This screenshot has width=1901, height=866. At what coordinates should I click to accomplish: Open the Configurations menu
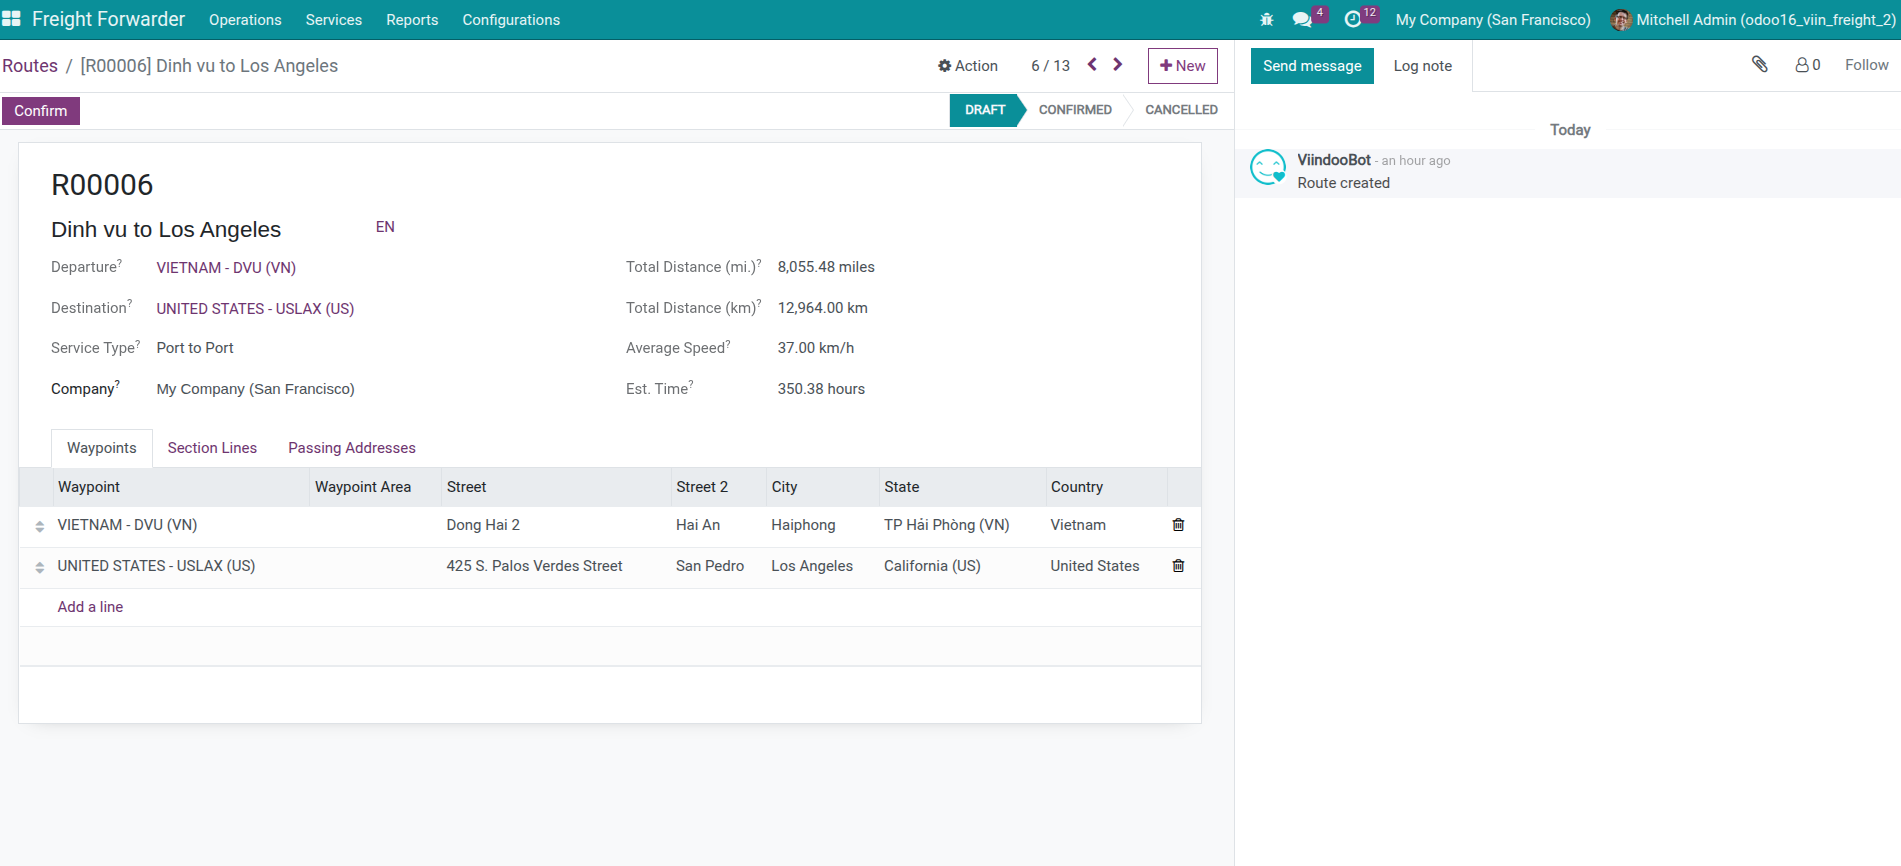pos(510,20)
